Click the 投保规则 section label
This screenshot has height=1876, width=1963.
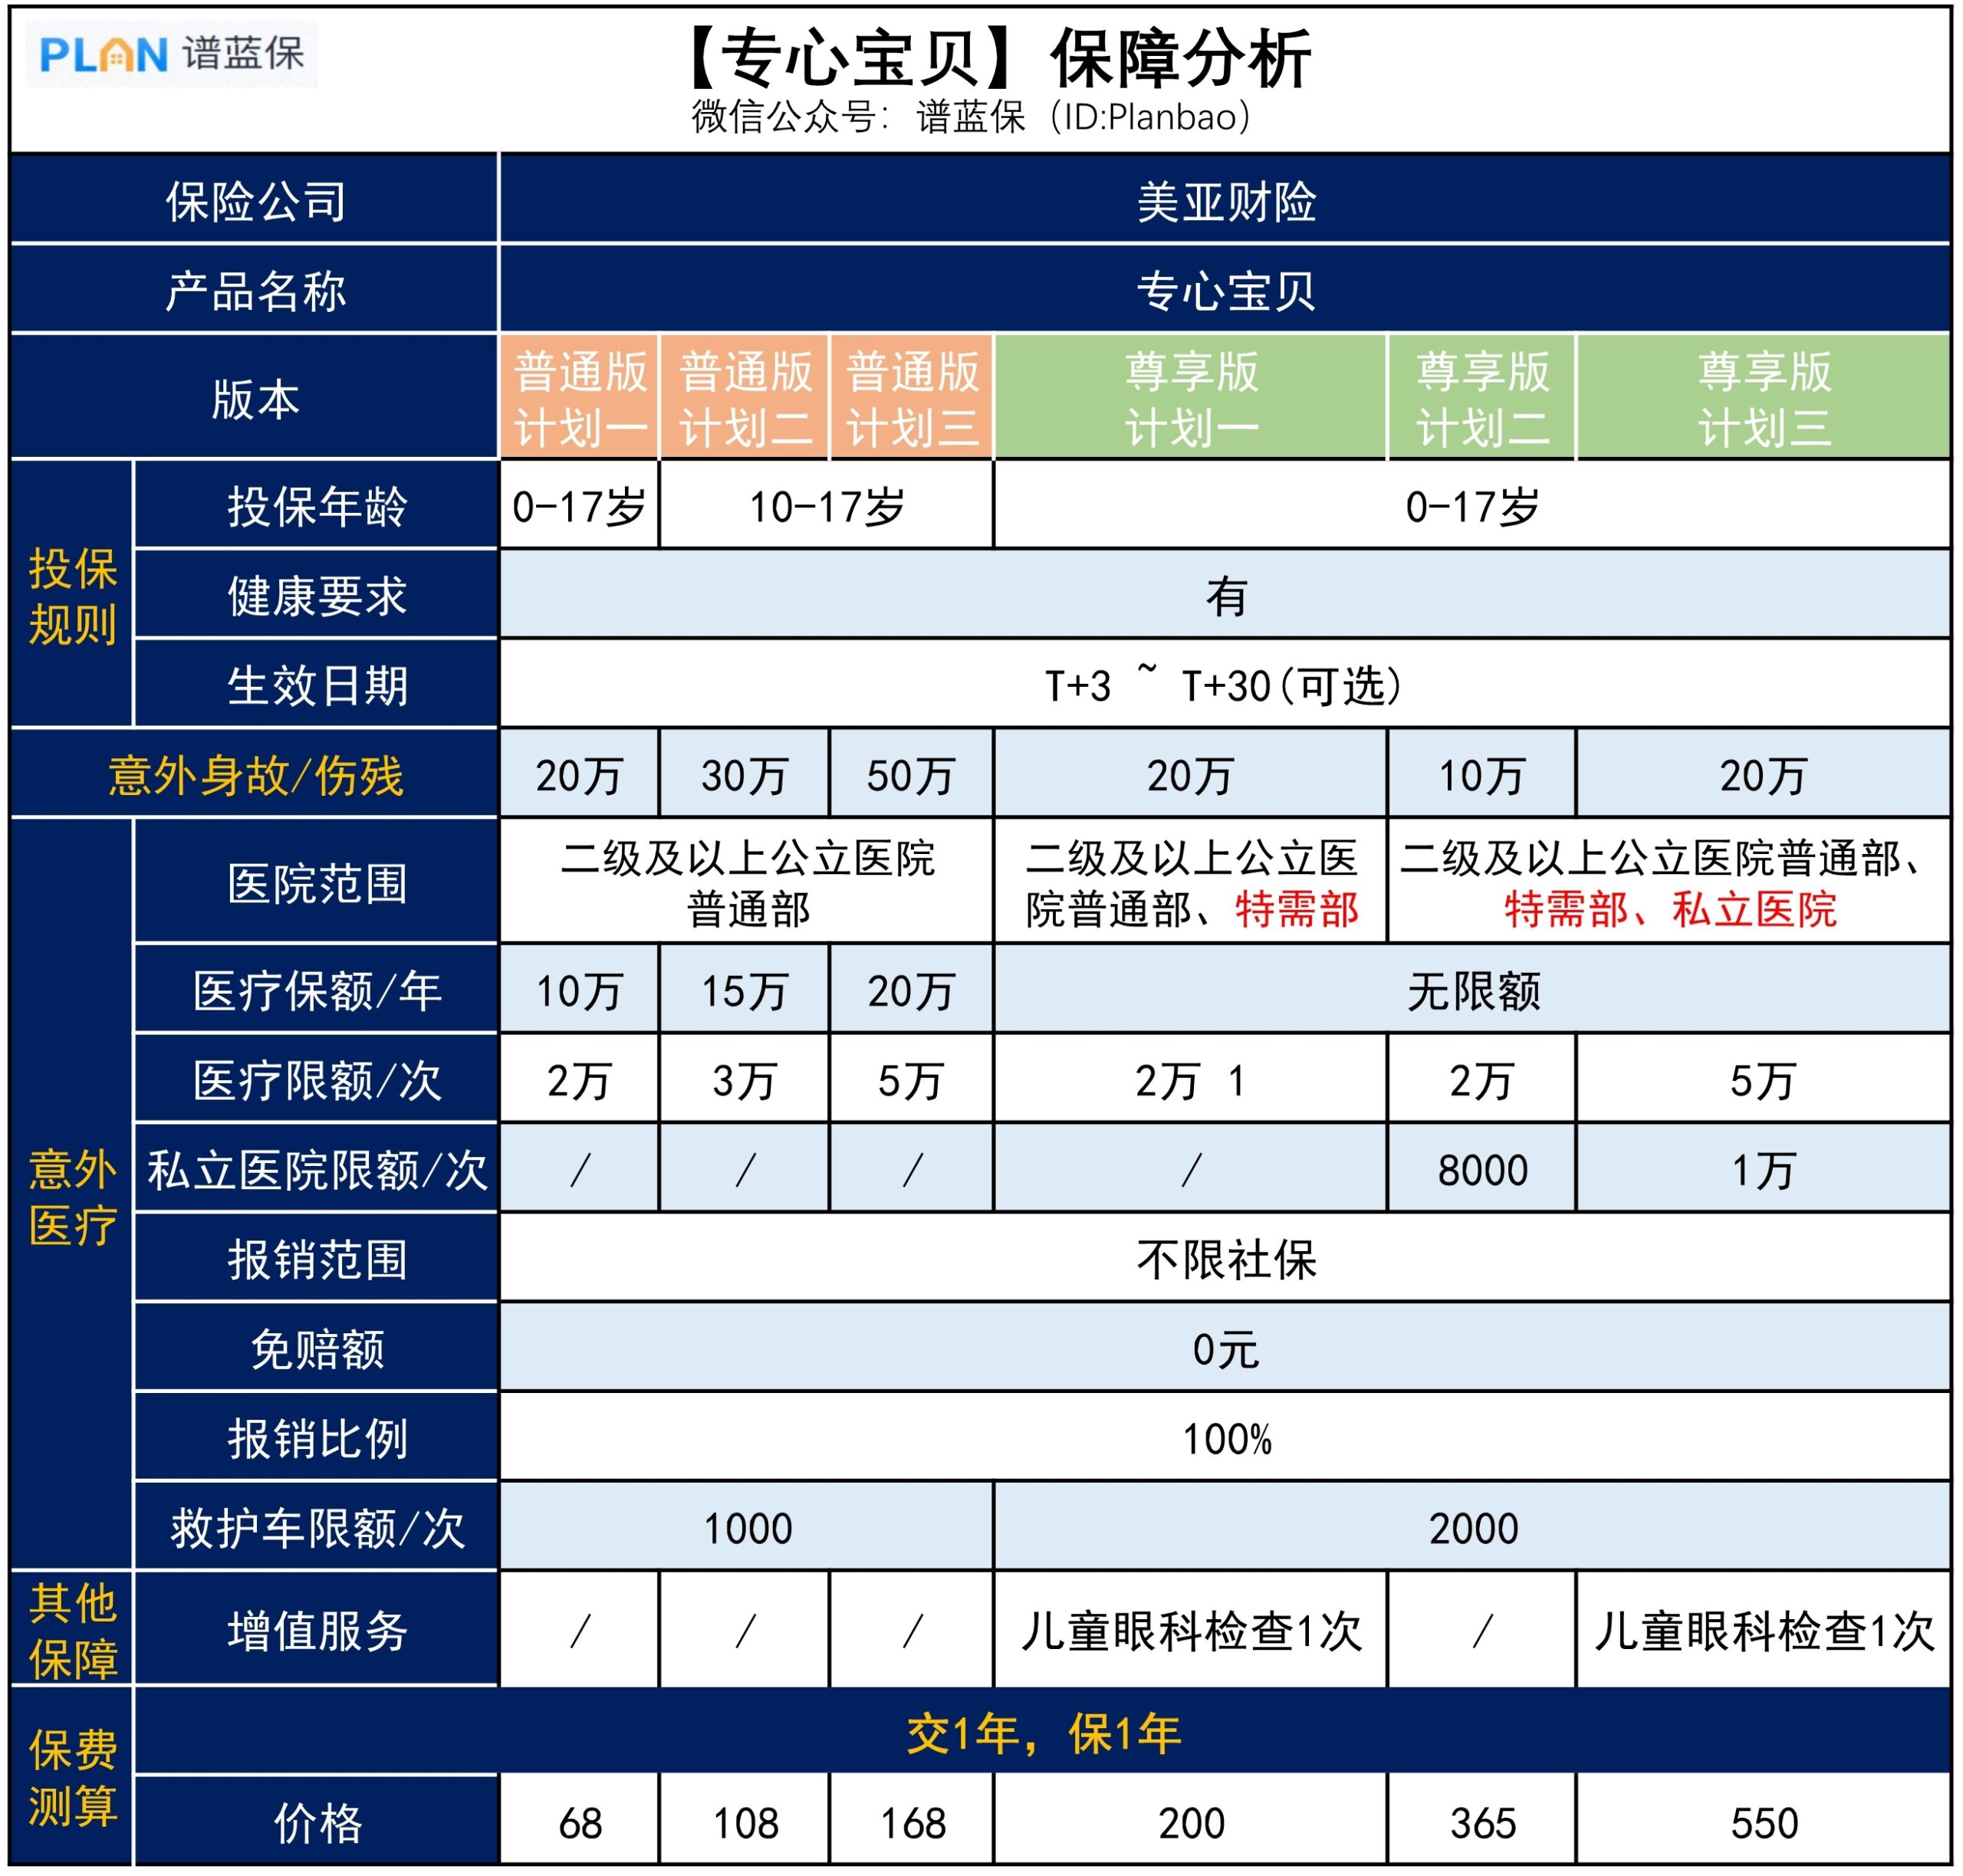(x=72, y=596)
